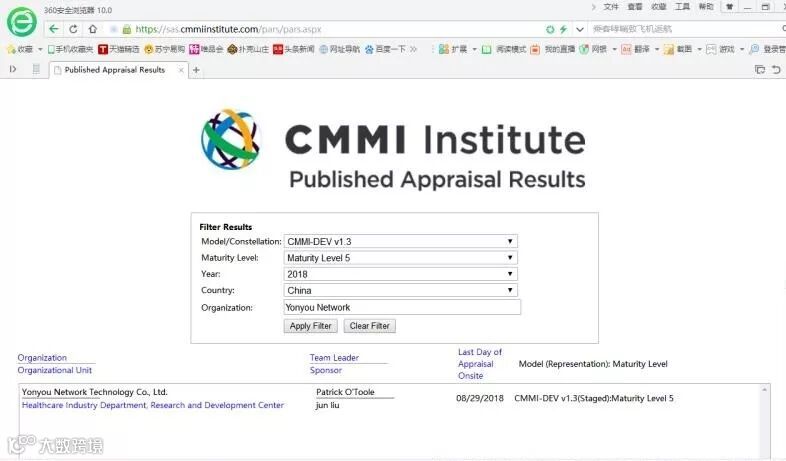
Task: Open the 网址导航 bookmark
Action: tap(339, 49)
